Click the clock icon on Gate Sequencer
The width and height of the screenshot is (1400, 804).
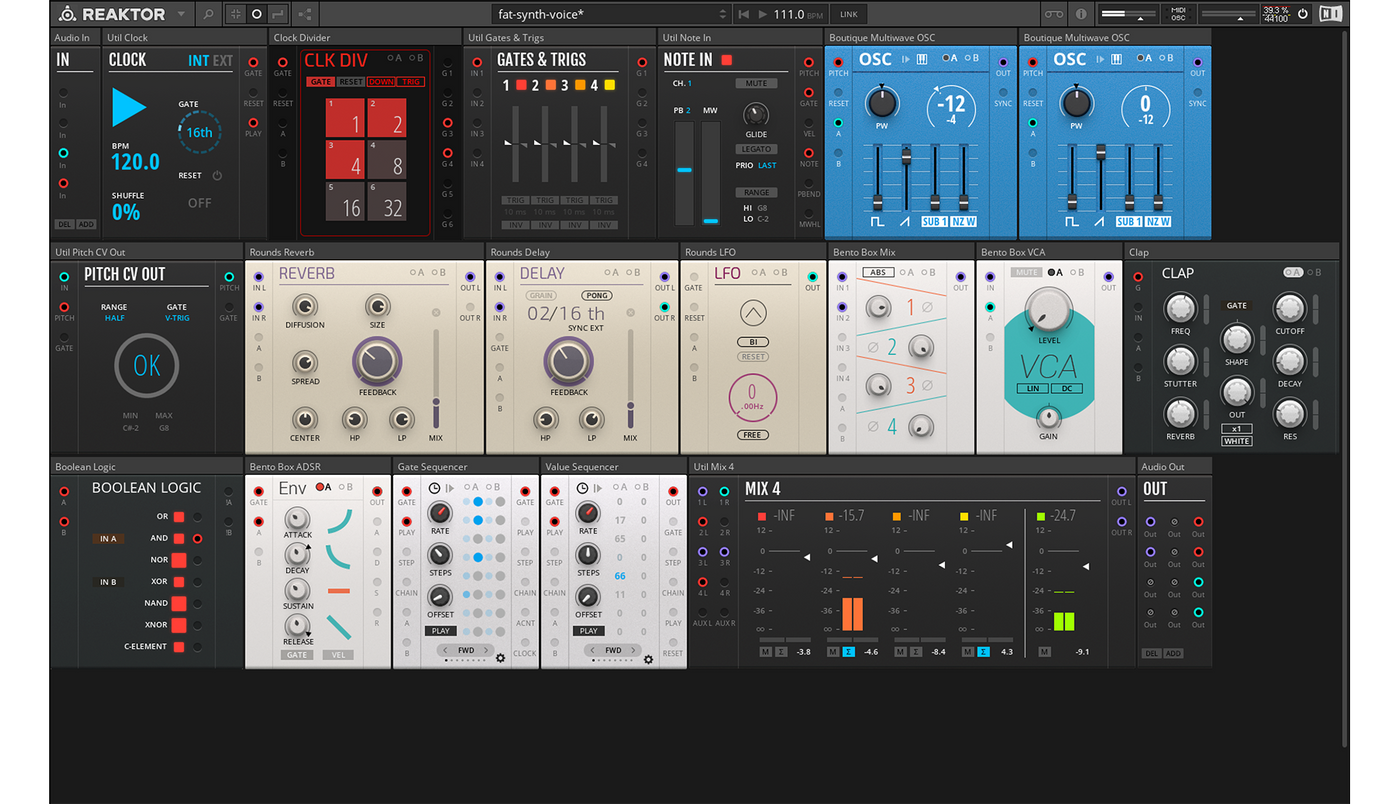(x=434, y=488)
